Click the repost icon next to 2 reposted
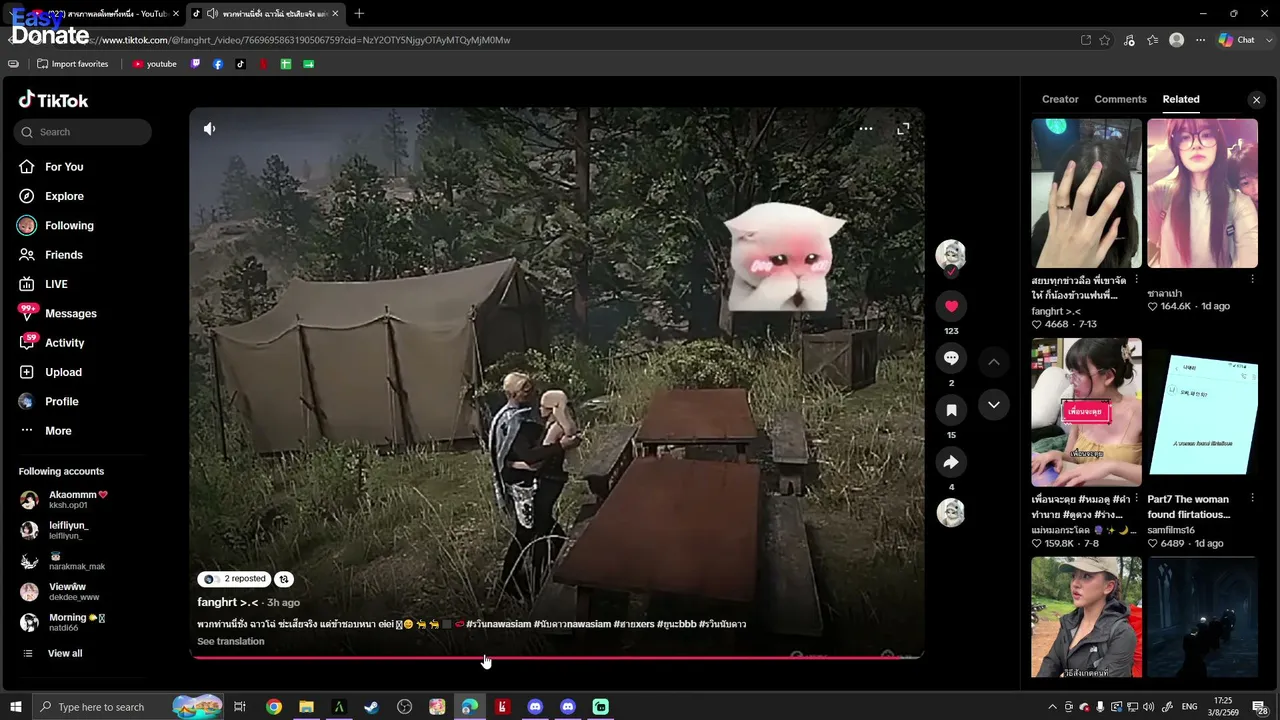 tap(284, 579)
